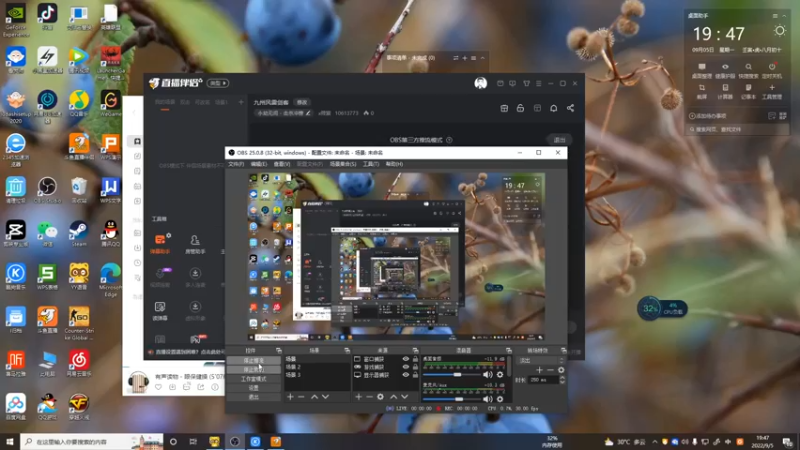Select Scene 2 in OBS scenes list

(317, 367)
